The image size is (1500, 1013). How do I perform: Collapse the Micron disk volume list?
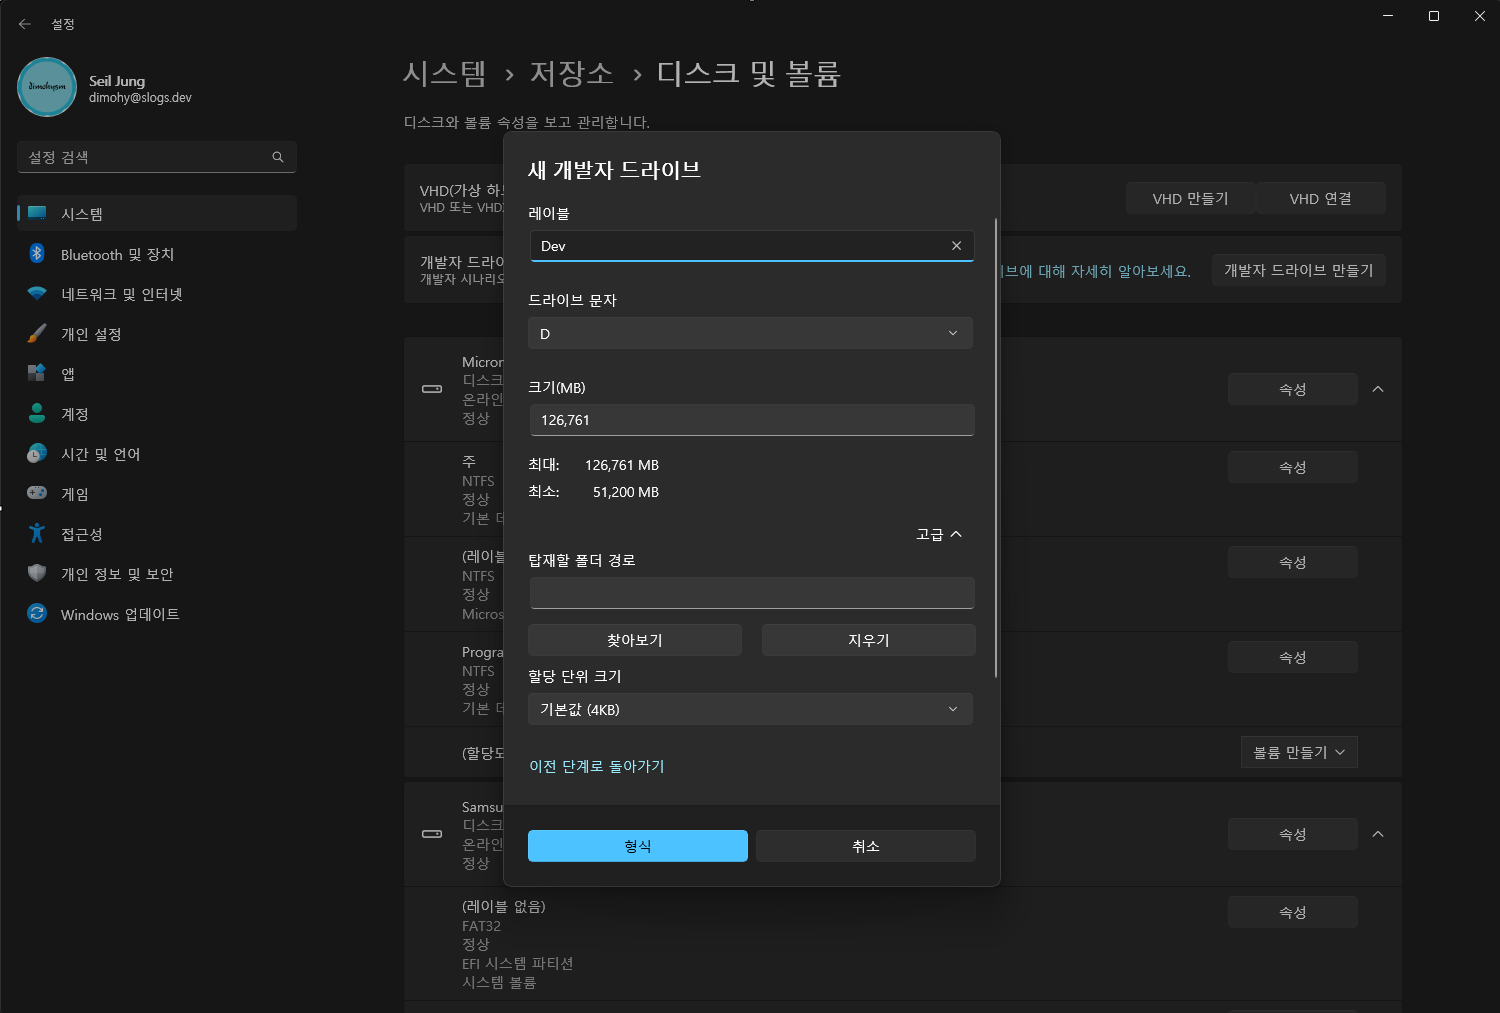tap(1378, 389)
